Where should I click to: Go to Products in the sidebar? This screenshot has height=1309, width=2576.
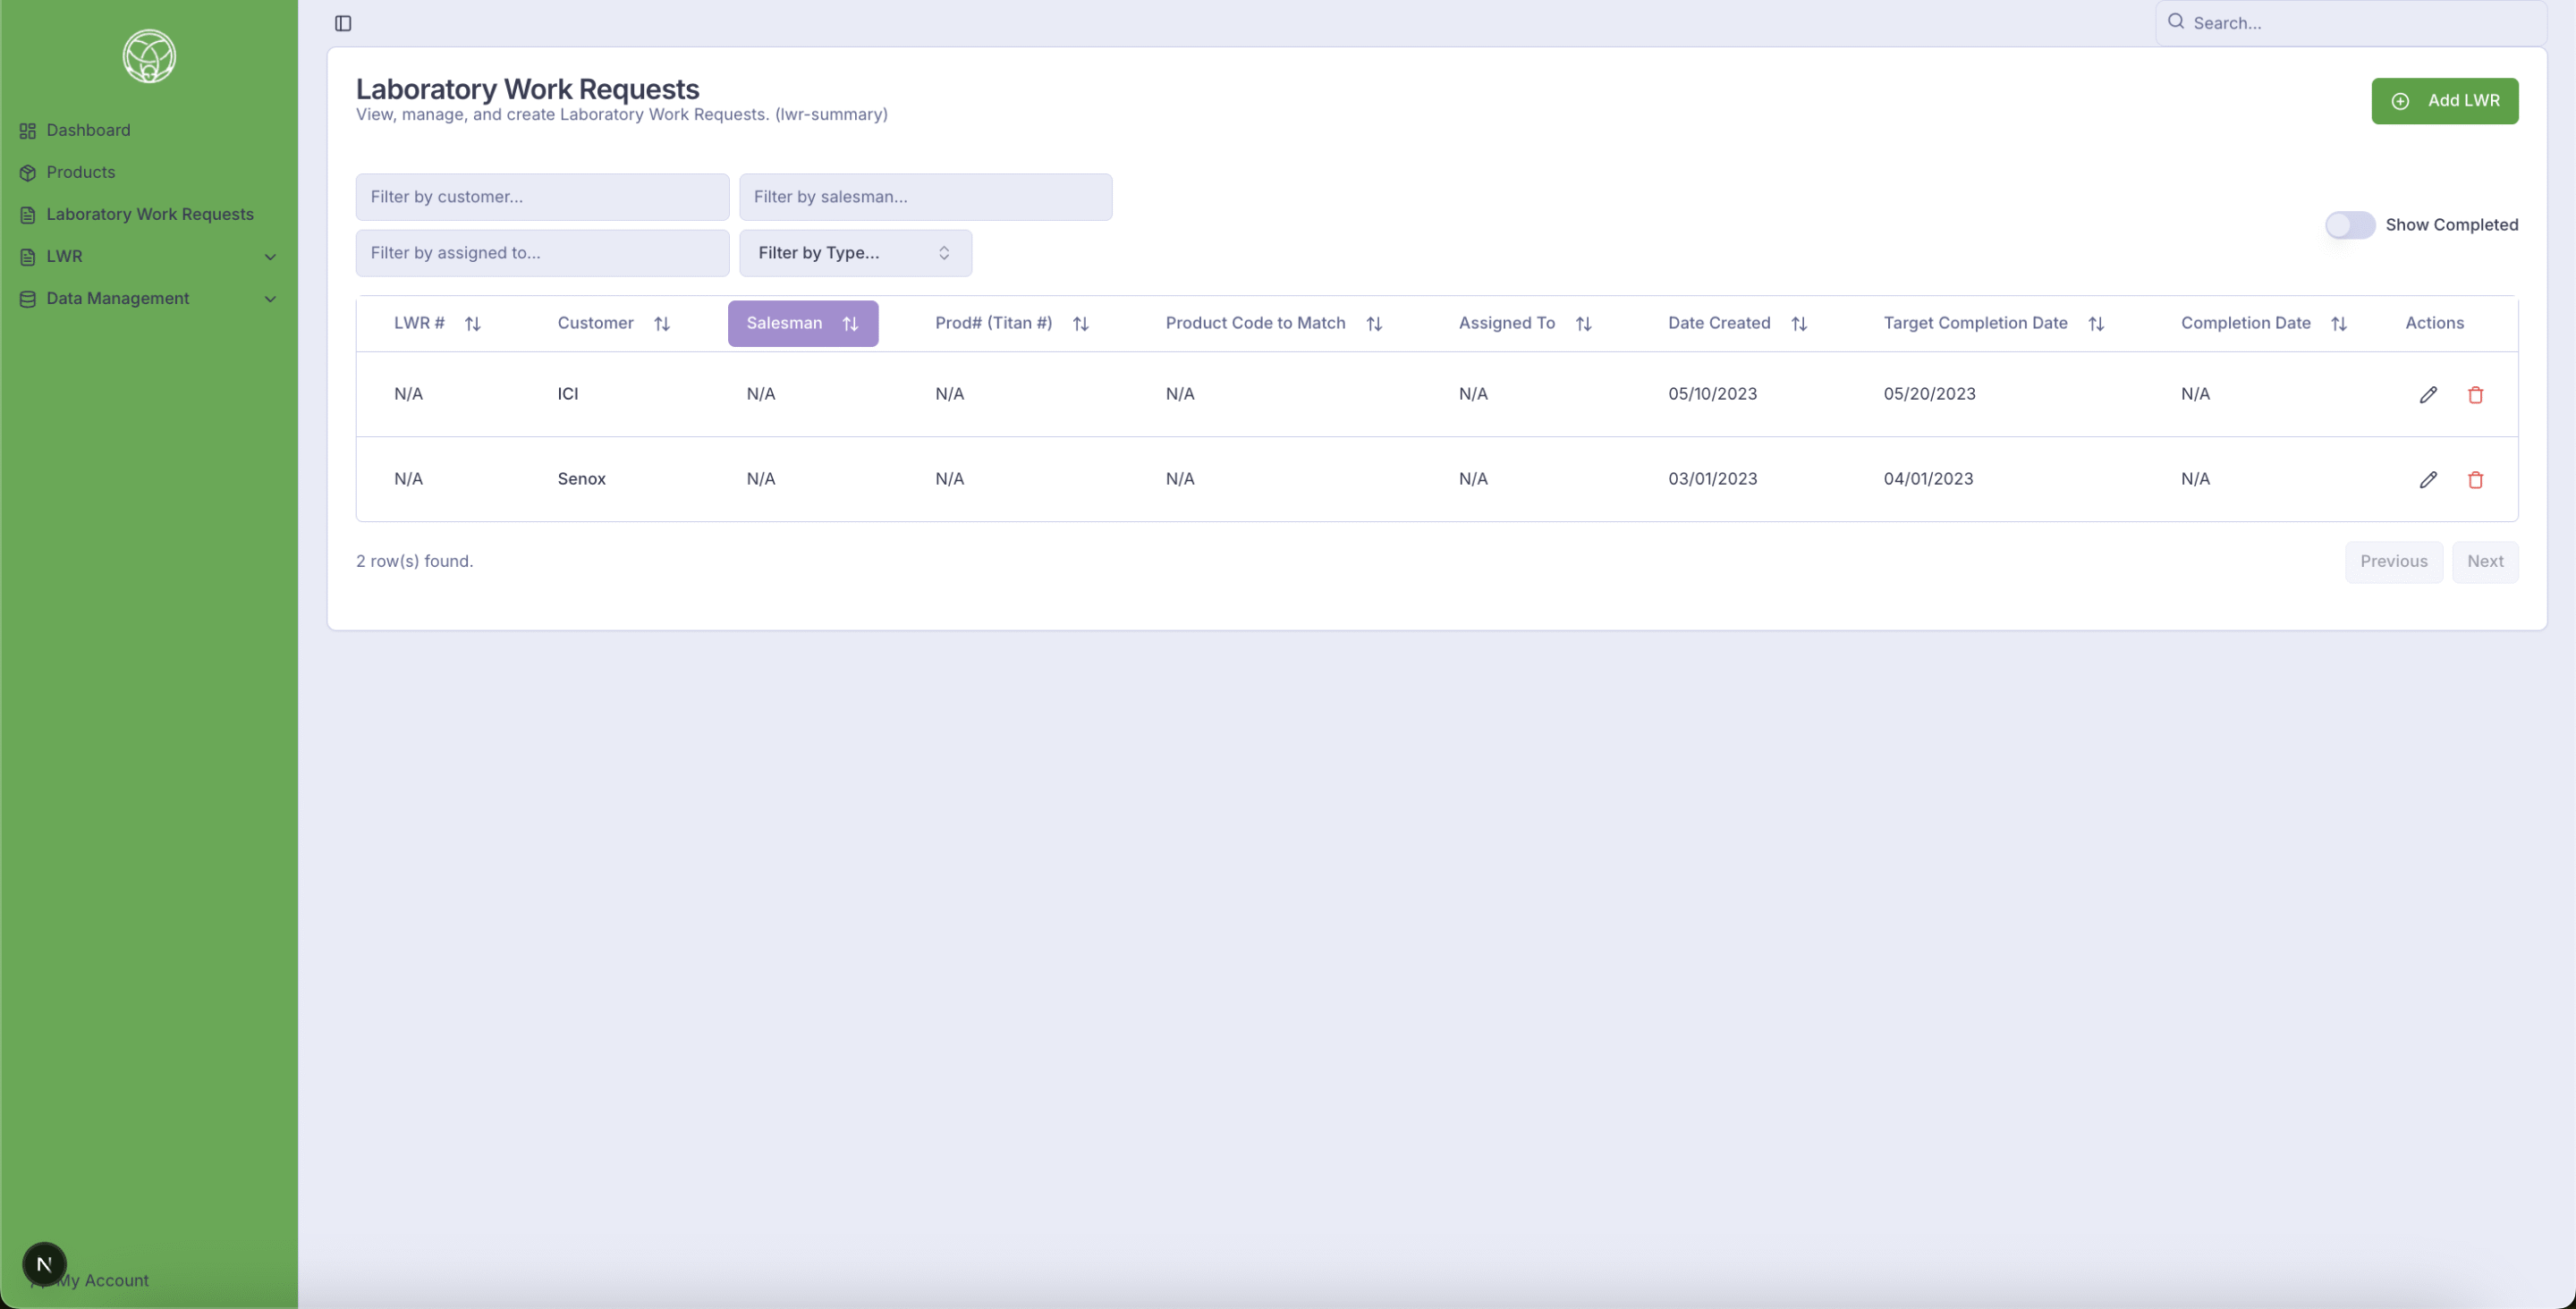pos(80,172)
